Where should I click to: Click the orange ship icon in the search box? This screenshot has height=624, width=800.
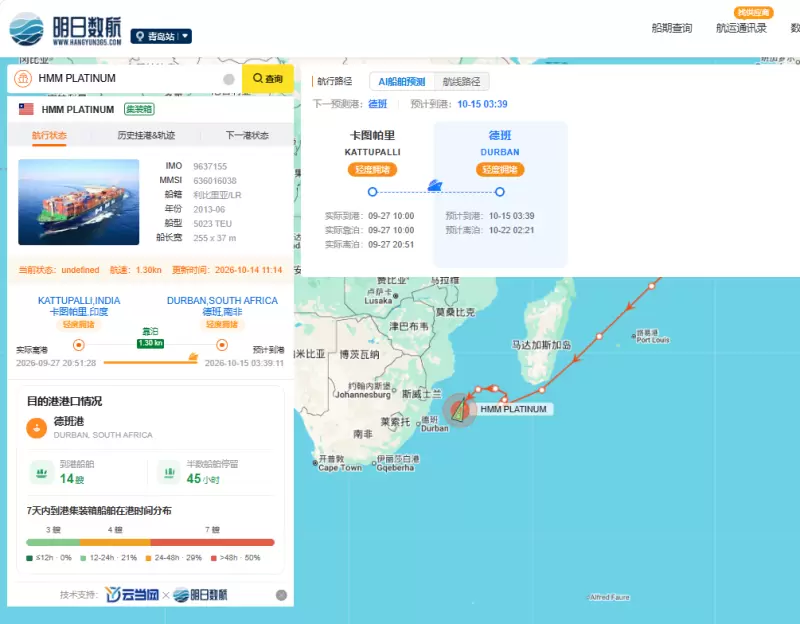(23, 79)
